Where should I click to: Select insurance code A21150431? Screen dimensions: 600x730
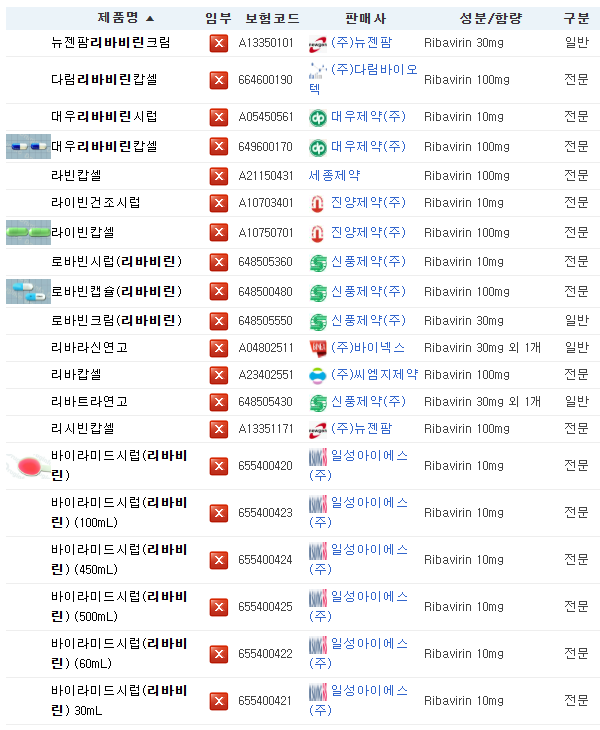pos(266,176)
